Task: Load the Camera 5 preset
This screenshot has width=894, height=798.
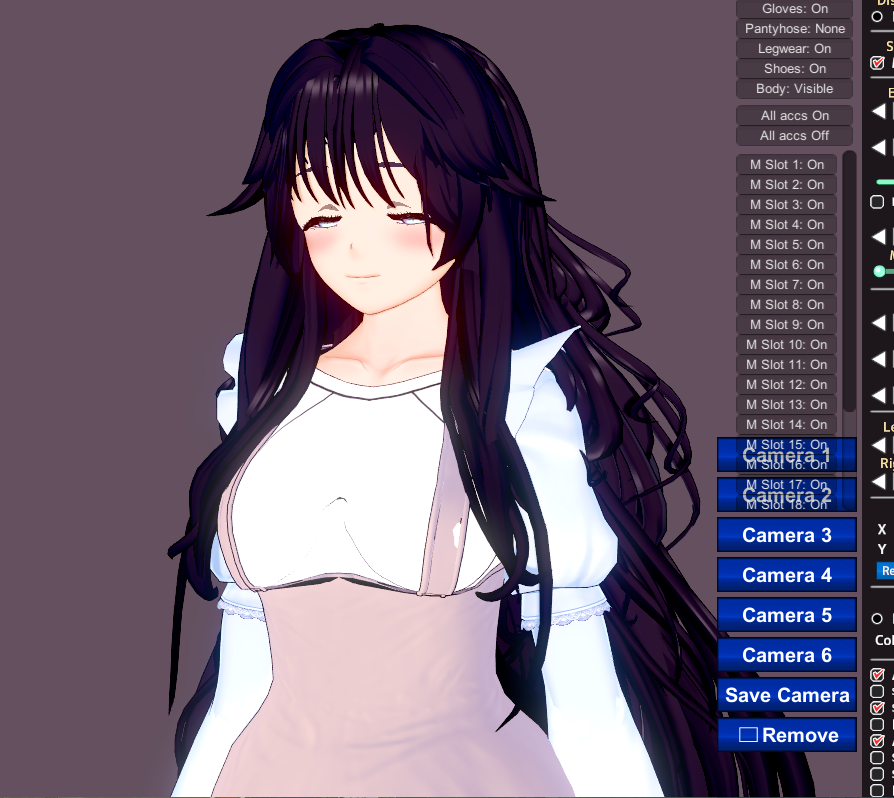Action: tap(786, 615)
